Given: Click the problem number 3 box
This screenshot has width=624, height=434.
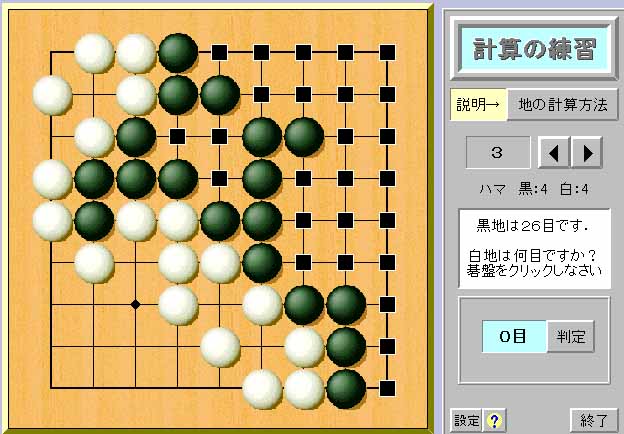Looking at the screenshot, I should [x=498, y=153].
